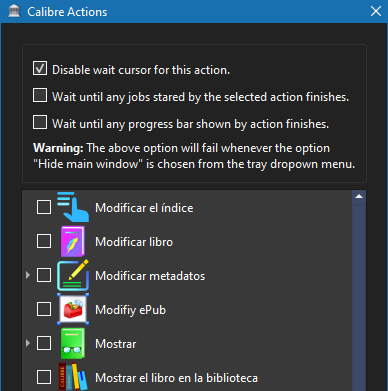Viewport: 388px width, 391px height.
Task: Expand the Mostrar tree item
Action: (x=28, y=343)
